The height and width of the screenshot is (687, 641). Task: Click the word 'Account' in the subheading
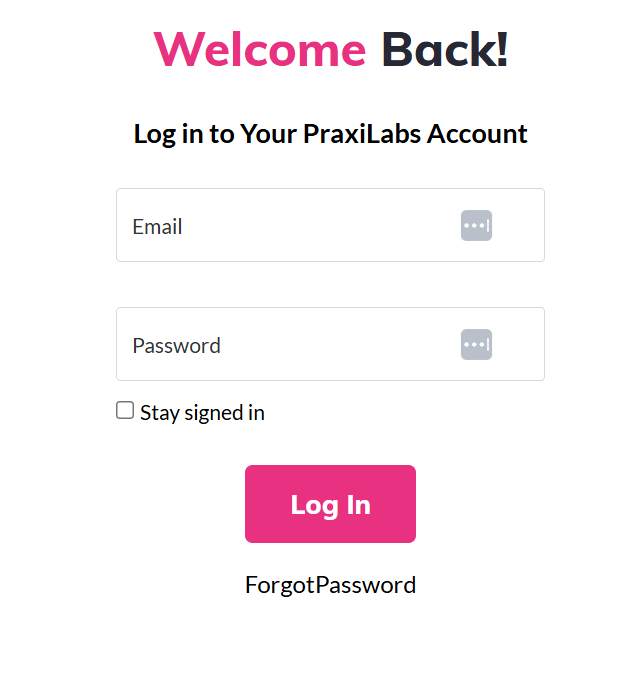[477, 134]
